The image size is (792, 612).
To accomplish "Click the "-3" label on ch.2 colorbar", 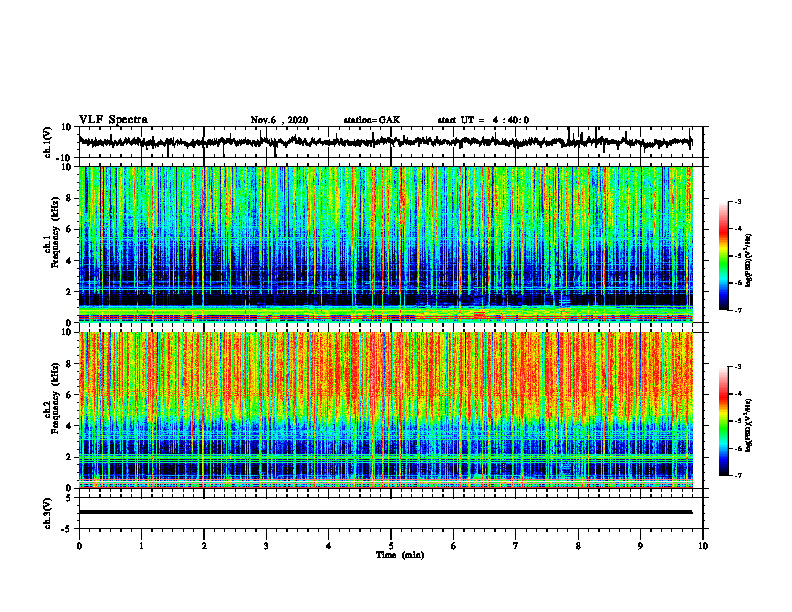I will coord(737,367).
